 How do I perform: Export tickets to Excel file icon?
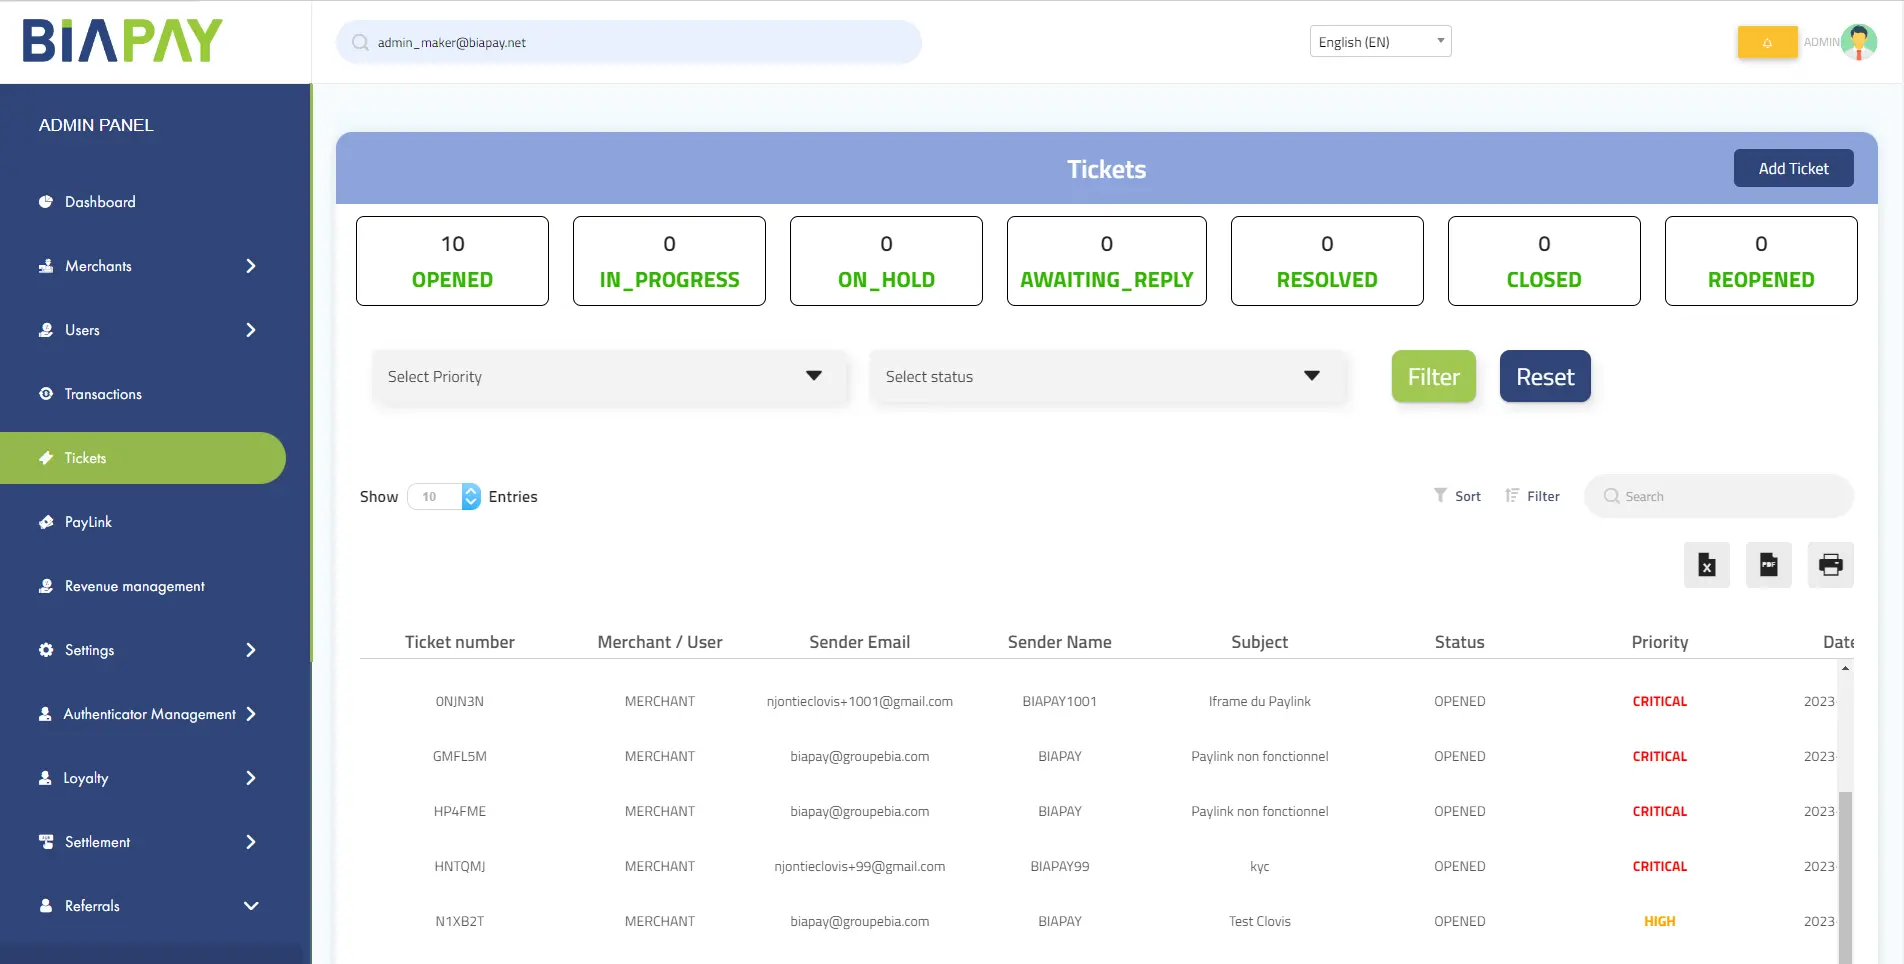tap(1706, 565)
